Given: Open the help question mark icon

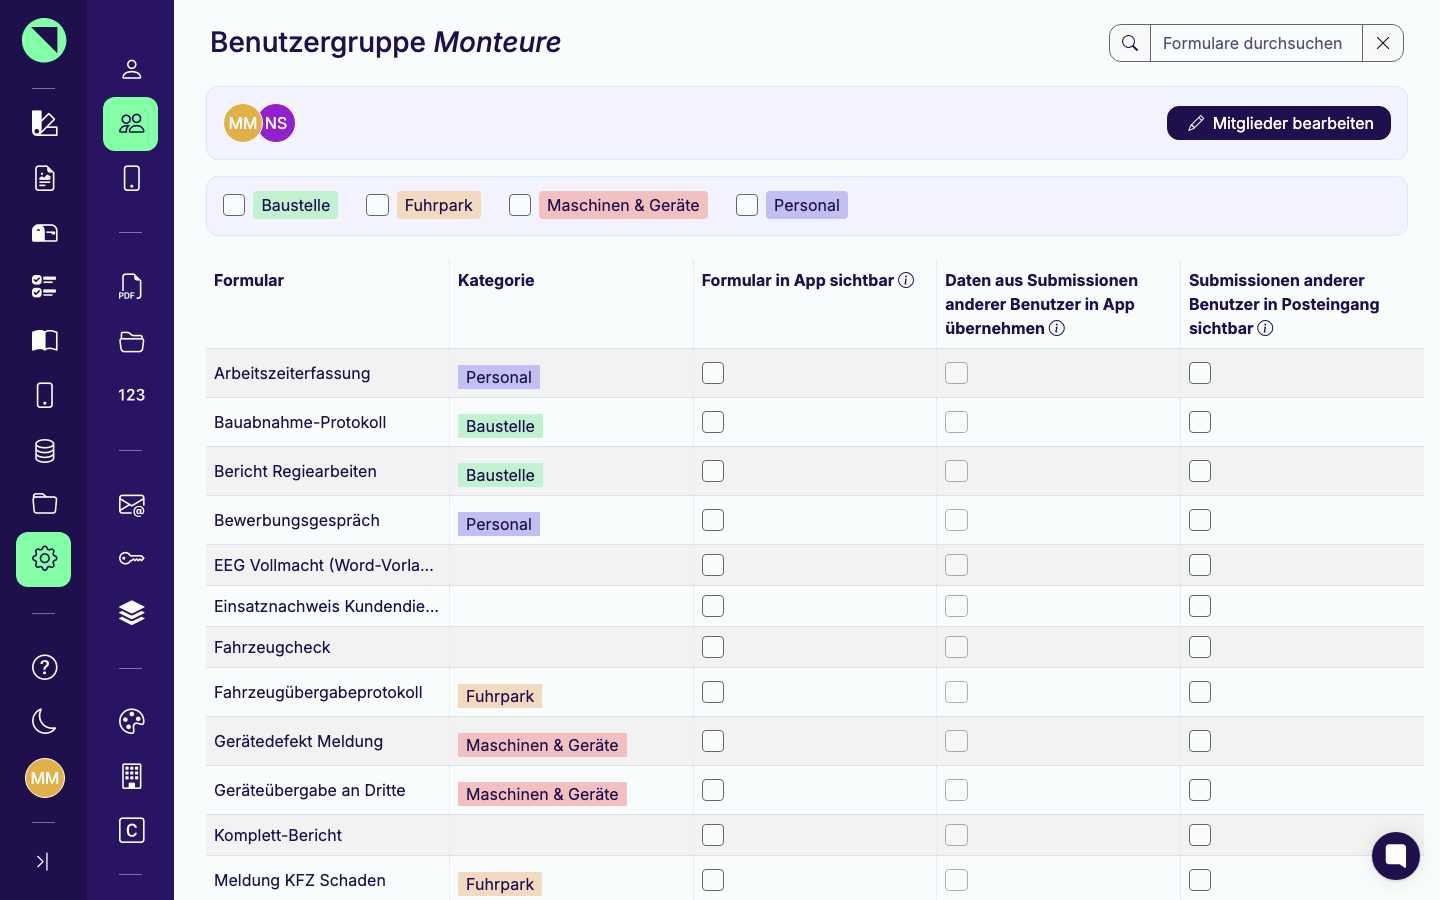Looking at the screenshot, I should pos(44,667).
